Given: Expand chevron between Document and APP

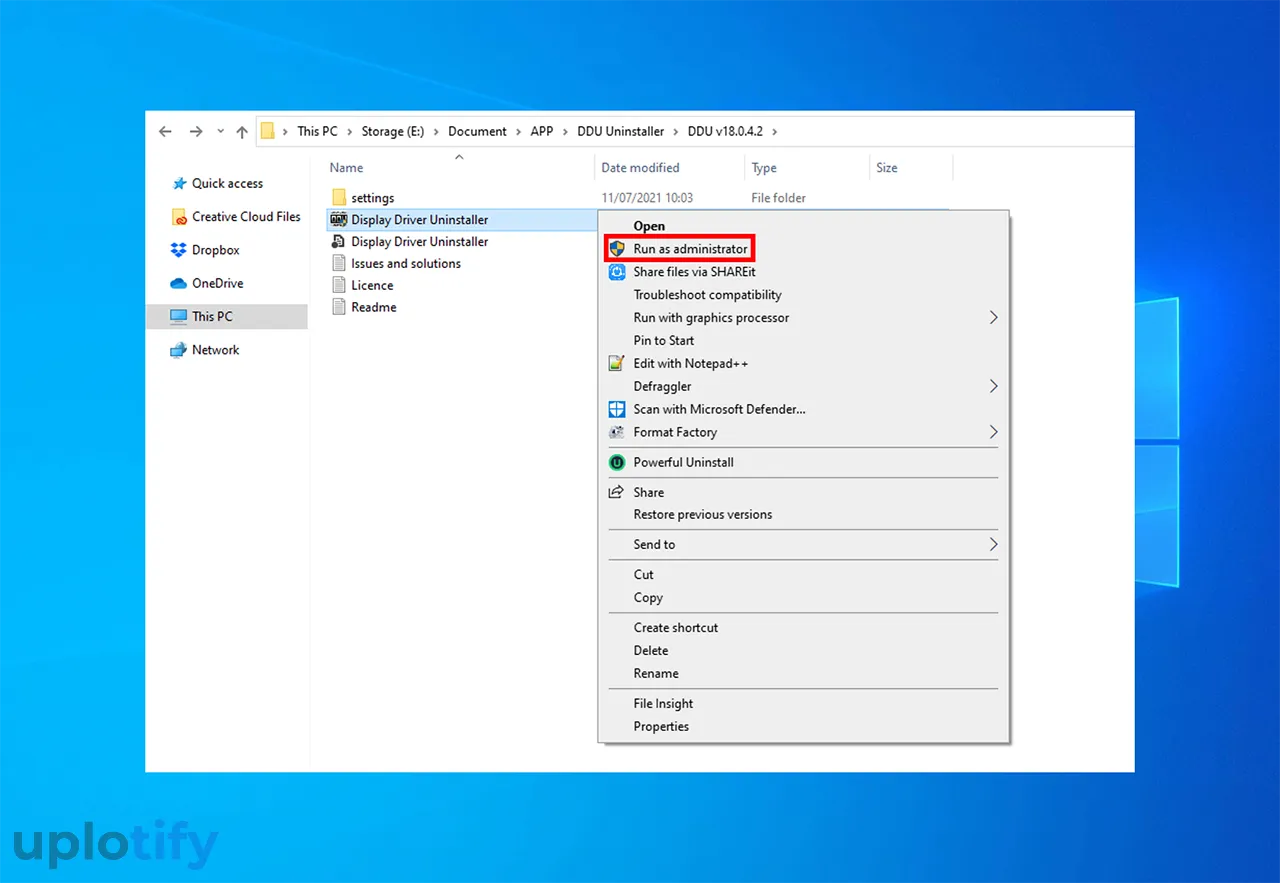Looking at the screenshot, I should [519, 131].
